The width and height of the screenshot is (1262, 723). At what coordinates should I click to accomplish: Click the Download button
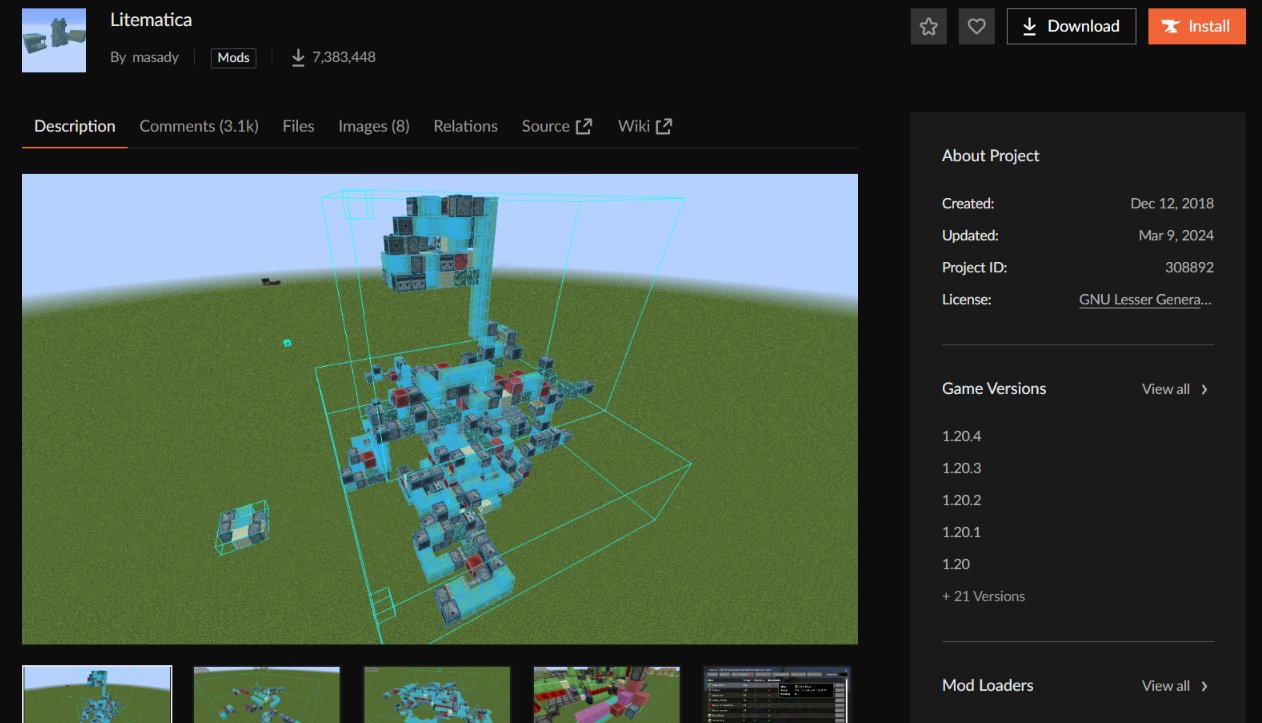pyautogui.click(x=1071, y=26)
